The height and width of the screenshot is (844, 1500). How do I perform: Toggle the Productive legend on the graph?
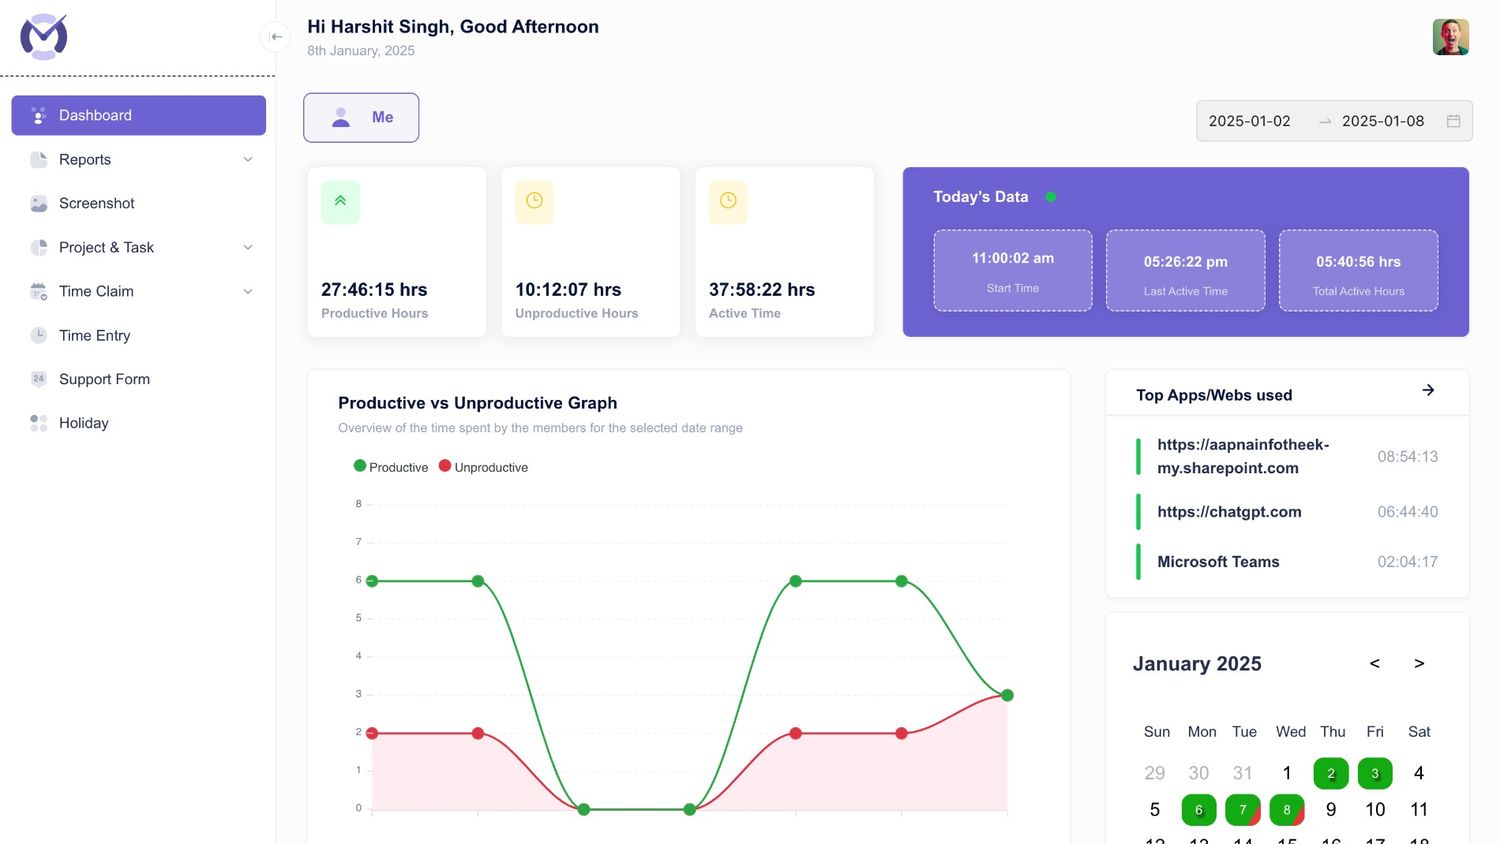[390, 467]
